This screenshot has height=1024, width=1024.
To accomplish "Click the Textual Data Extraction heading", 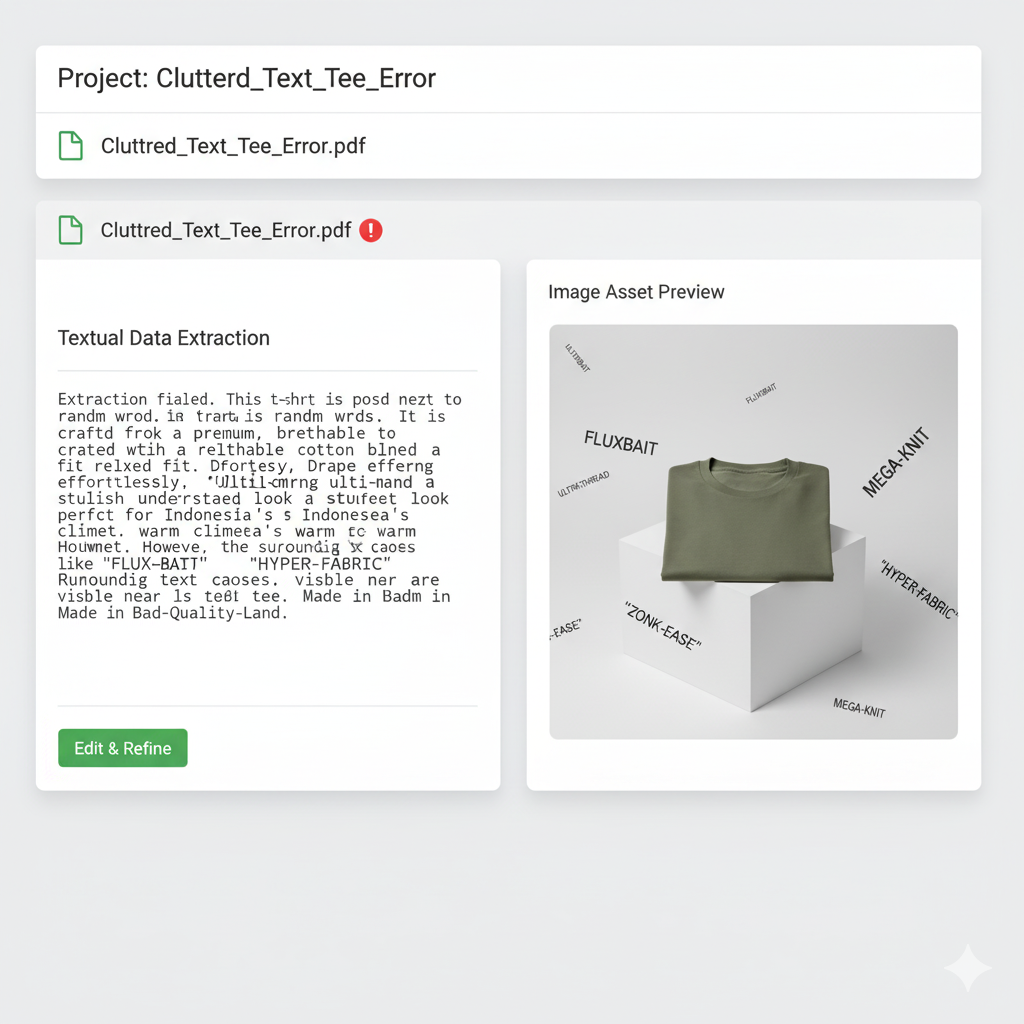I will 164,338.
